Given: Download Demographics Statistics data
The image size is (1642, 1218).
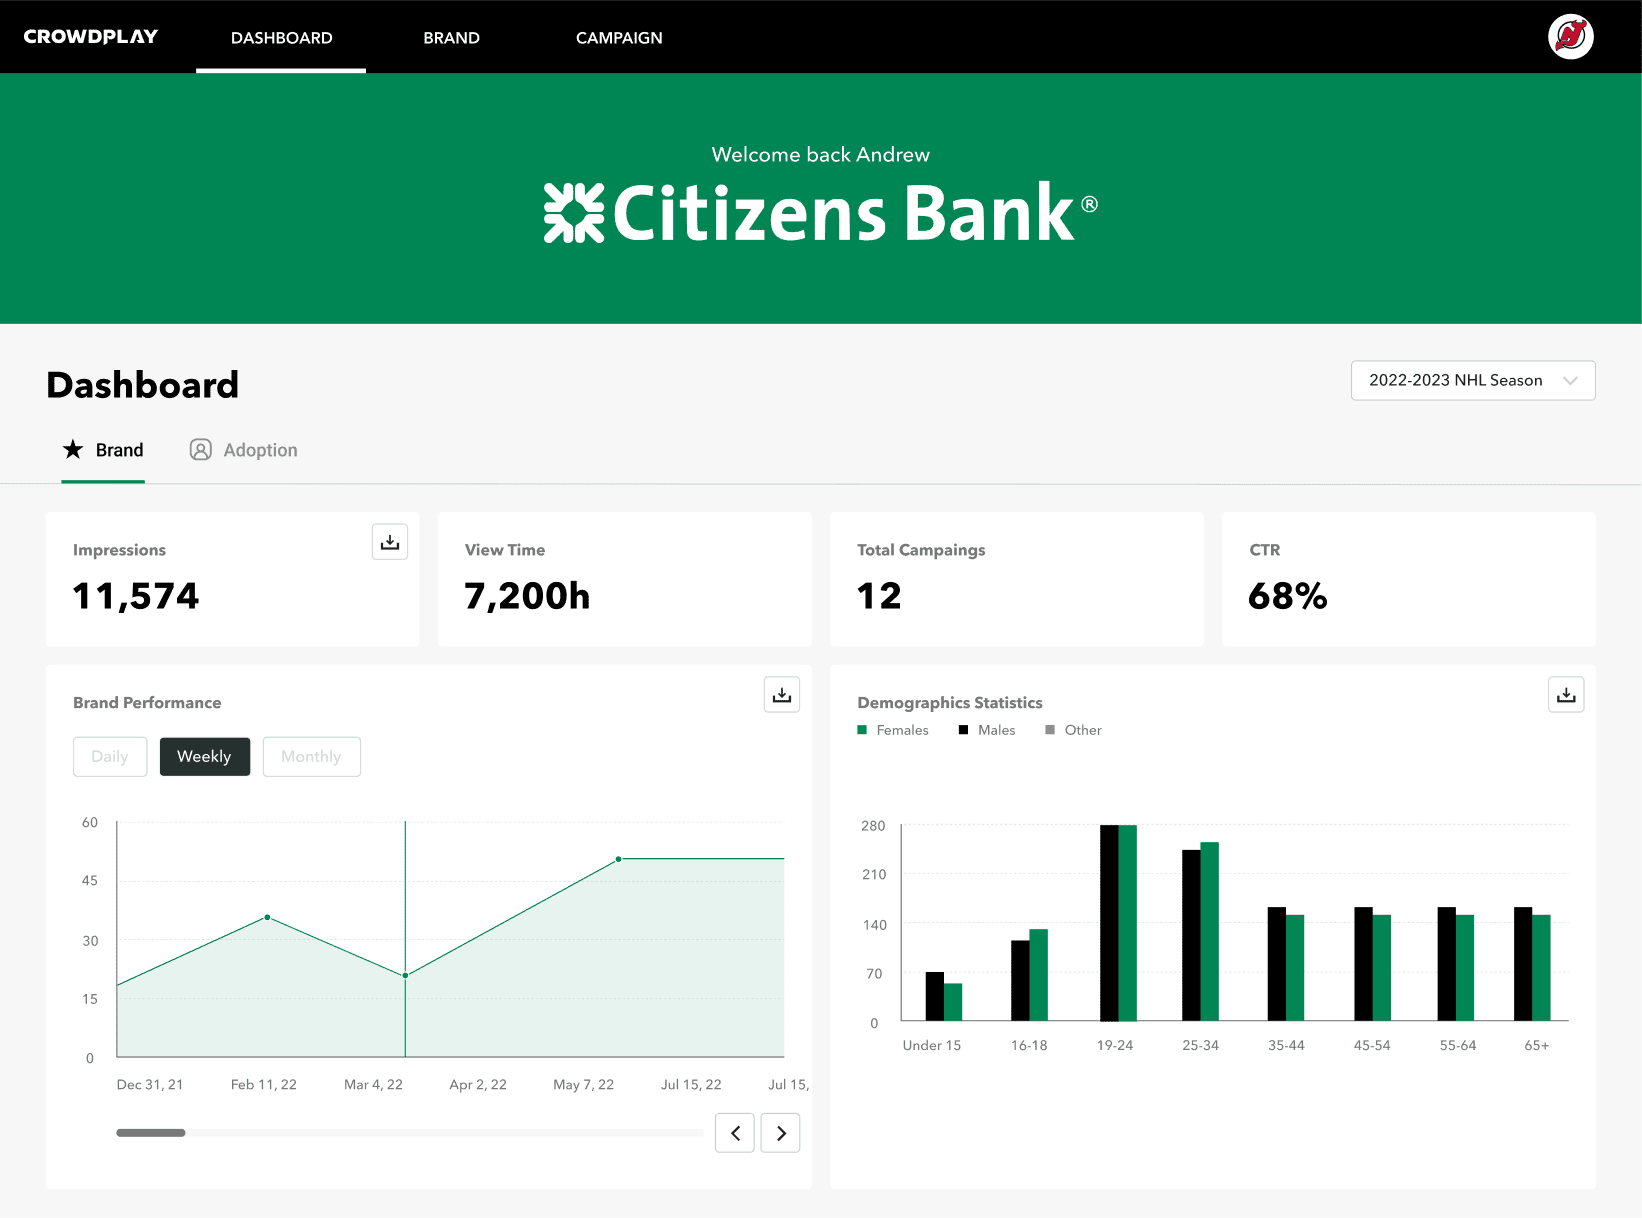Looking at the screenshot, I should click(x=1565, y=694).
